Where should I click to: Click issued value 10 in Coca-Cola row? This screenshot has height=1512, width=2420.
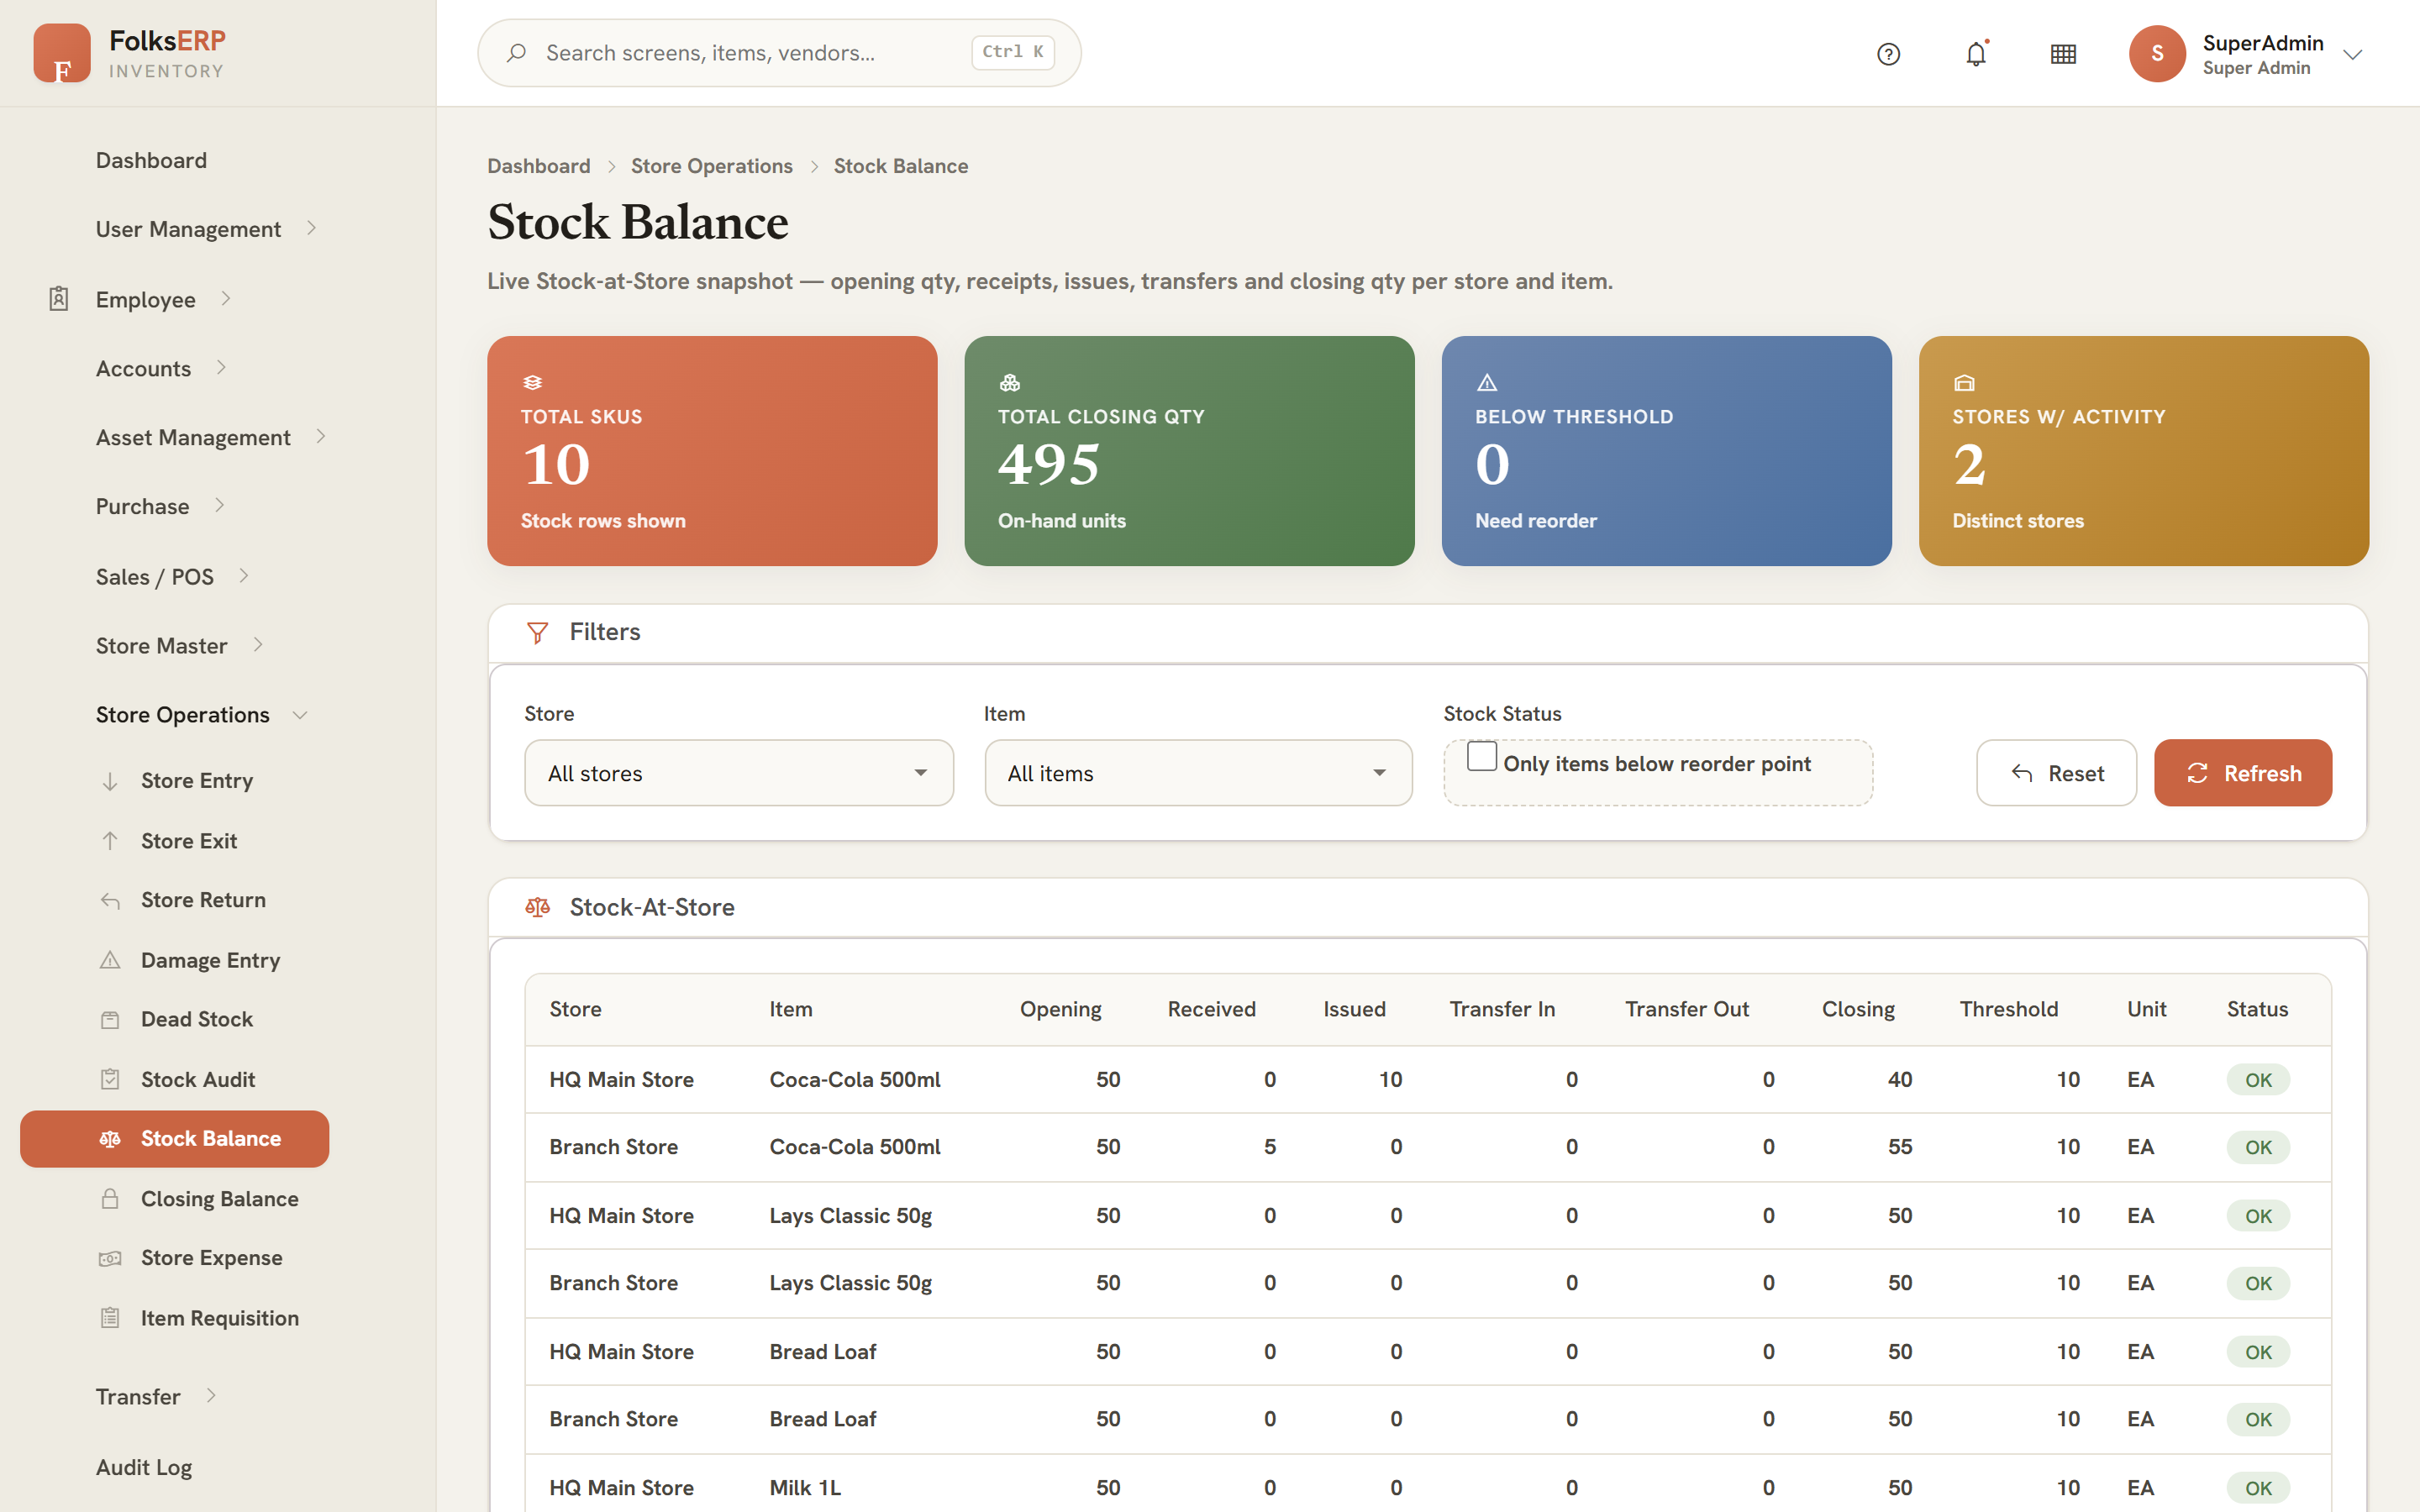1390,1080
